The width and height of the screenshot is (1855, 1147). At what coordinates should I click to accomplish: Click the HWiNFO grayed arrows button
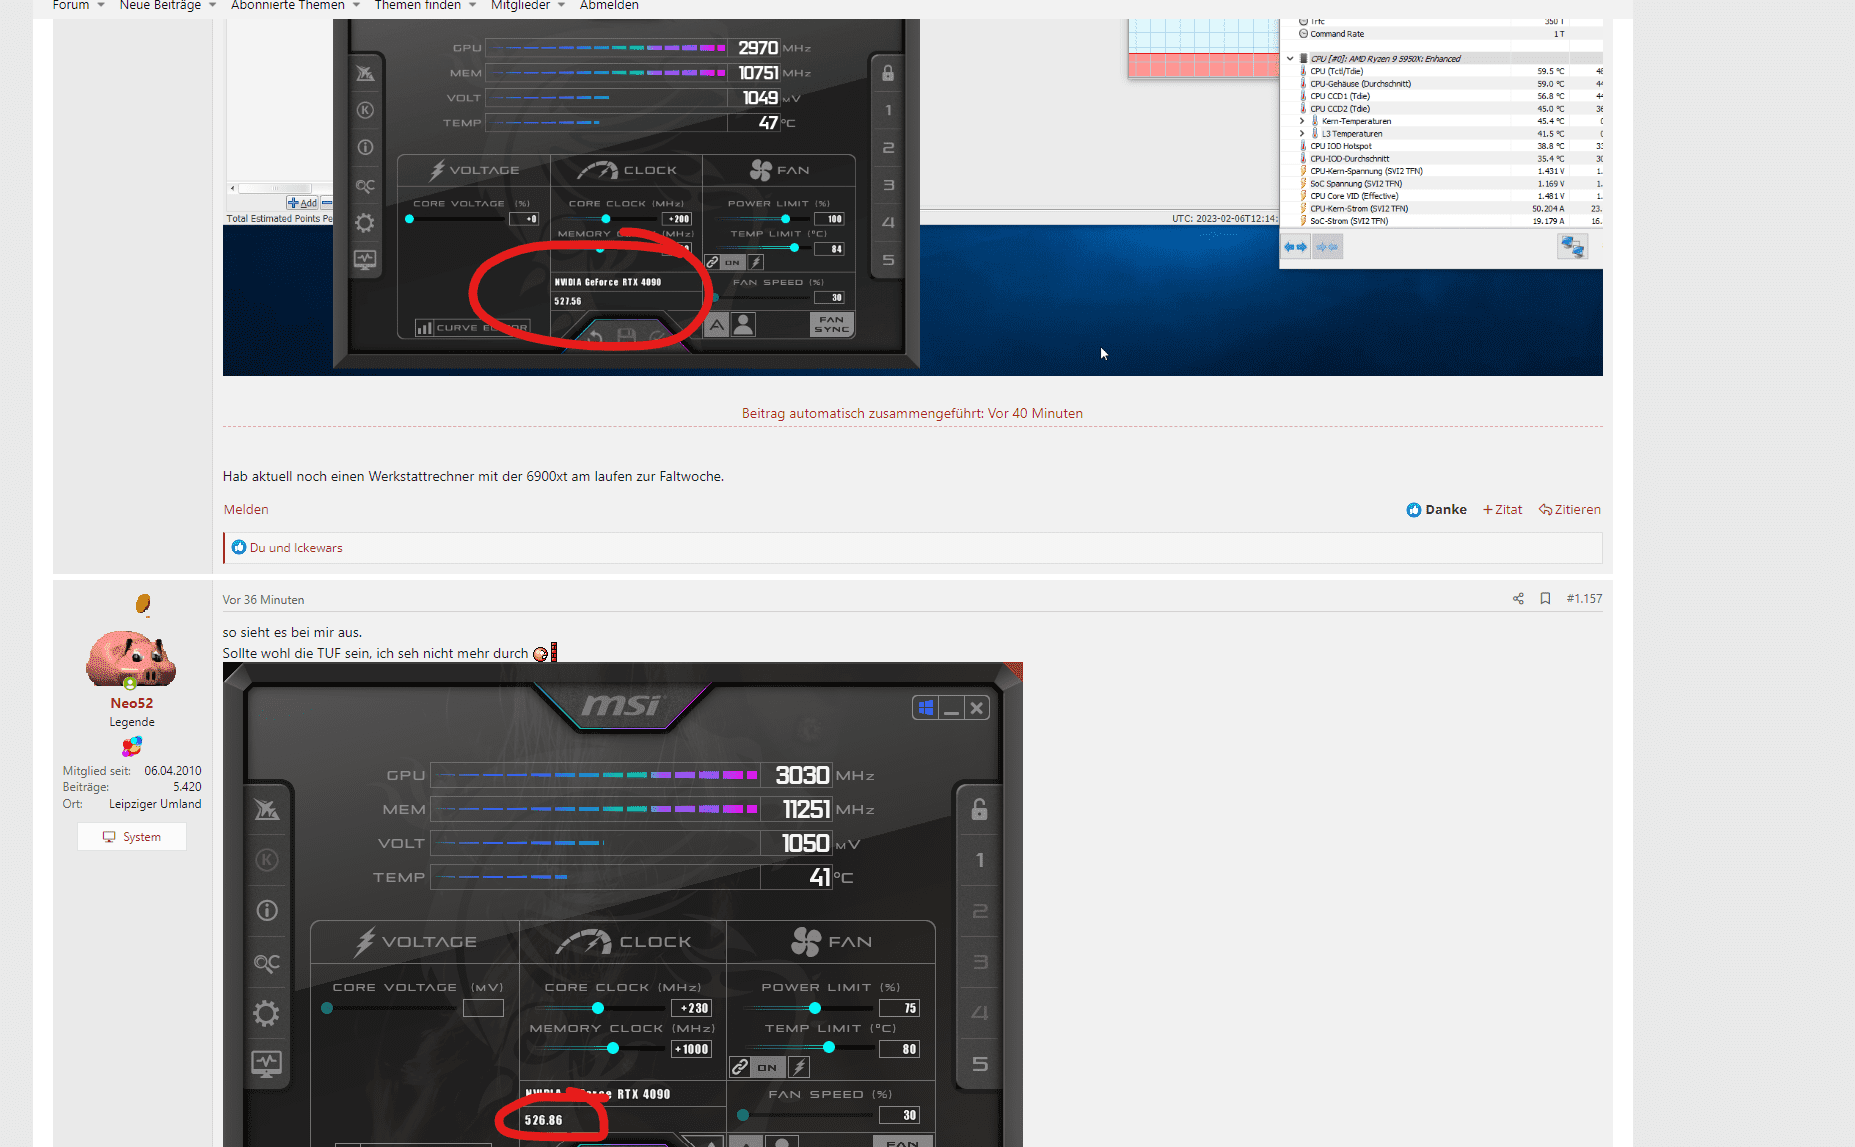1327,246
